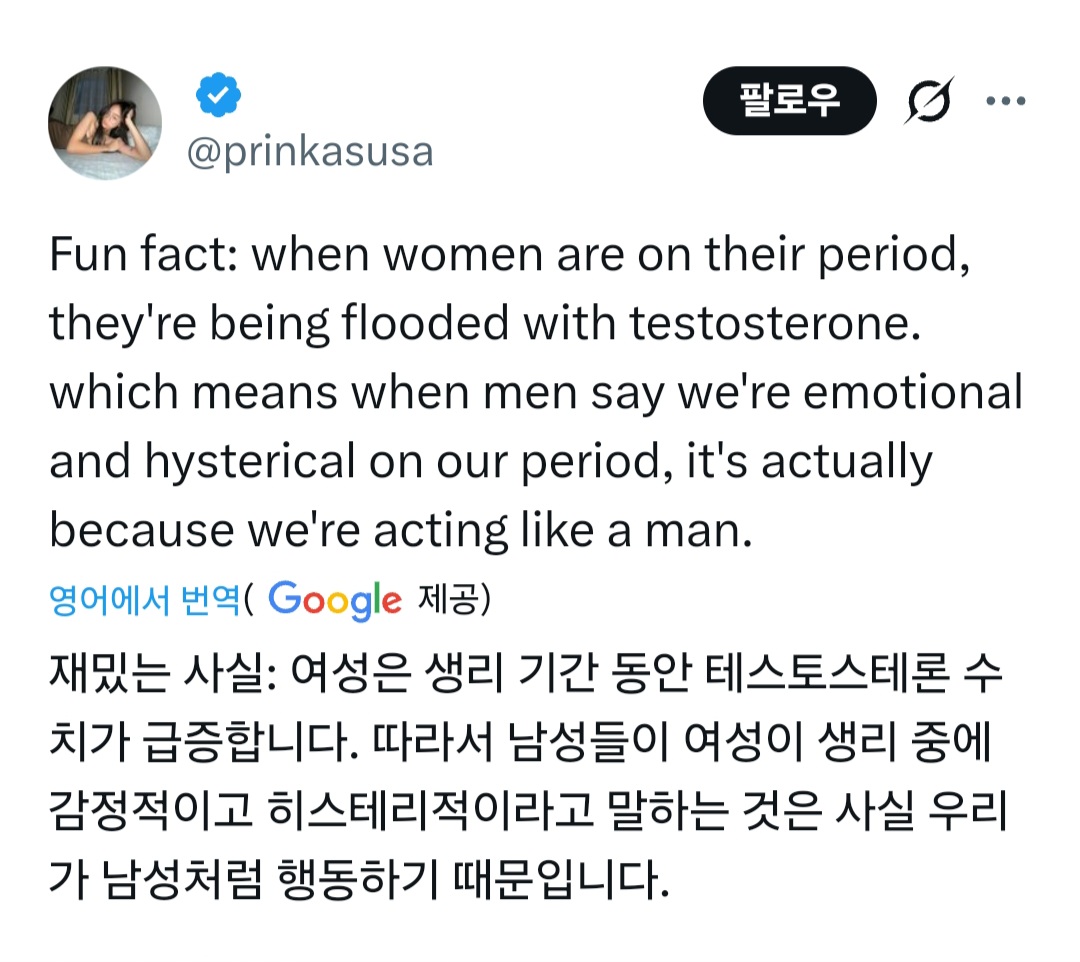Viewport: 1080px width, 962px height.
Task: Click the word "acting" in the last English line
Action: tap(439, 530)
